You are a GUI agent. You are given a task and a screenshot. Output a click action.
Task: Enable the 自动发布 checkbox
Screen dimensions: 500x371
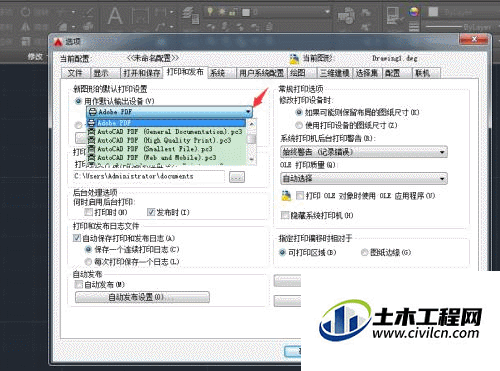tap(79, 284)
